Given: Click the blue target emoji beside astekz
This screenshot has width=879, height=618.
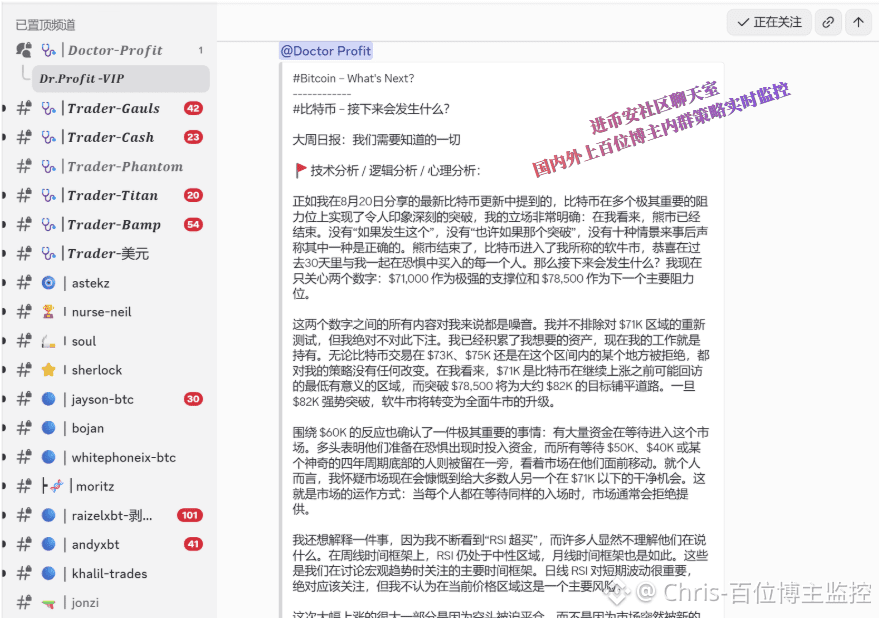Looking at the screenshot, I should (x=49, y=283).
